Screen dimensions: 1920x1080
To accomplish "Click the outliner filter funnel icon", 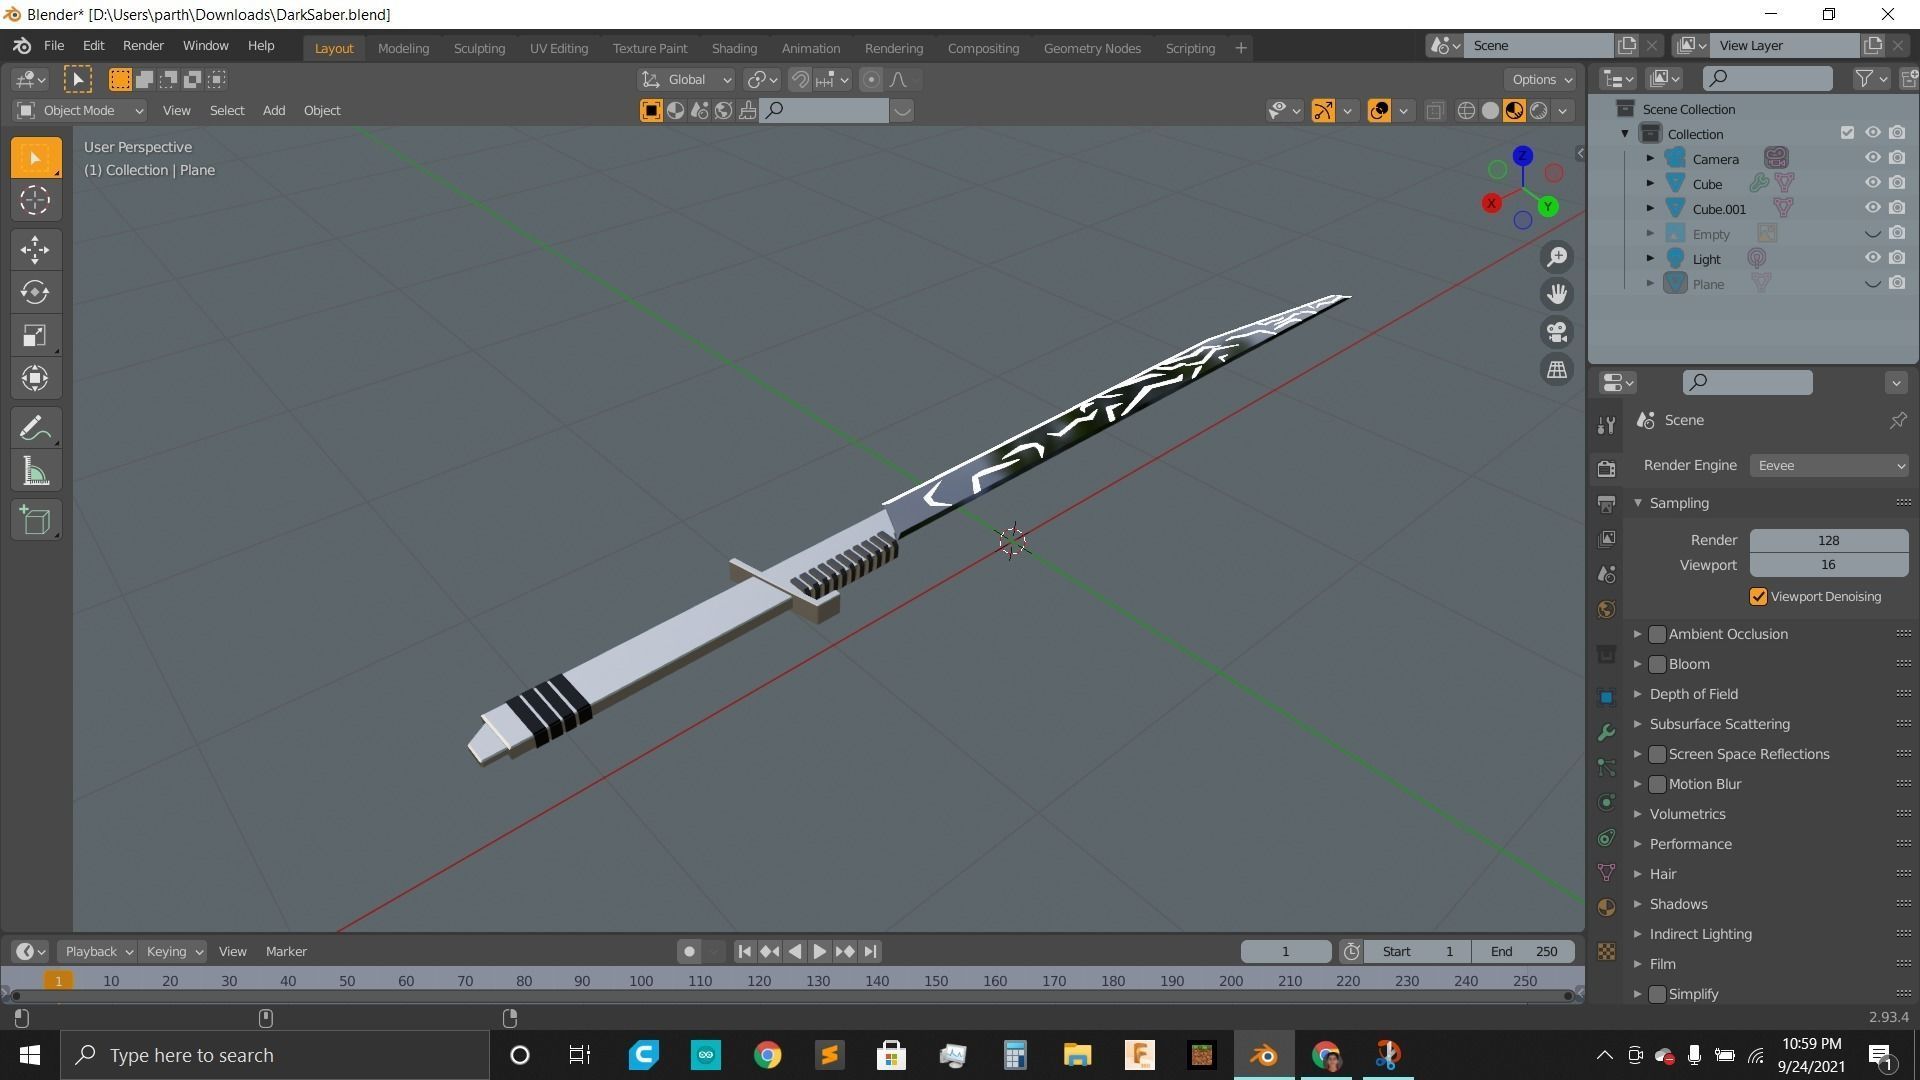I will point(1864,78).
